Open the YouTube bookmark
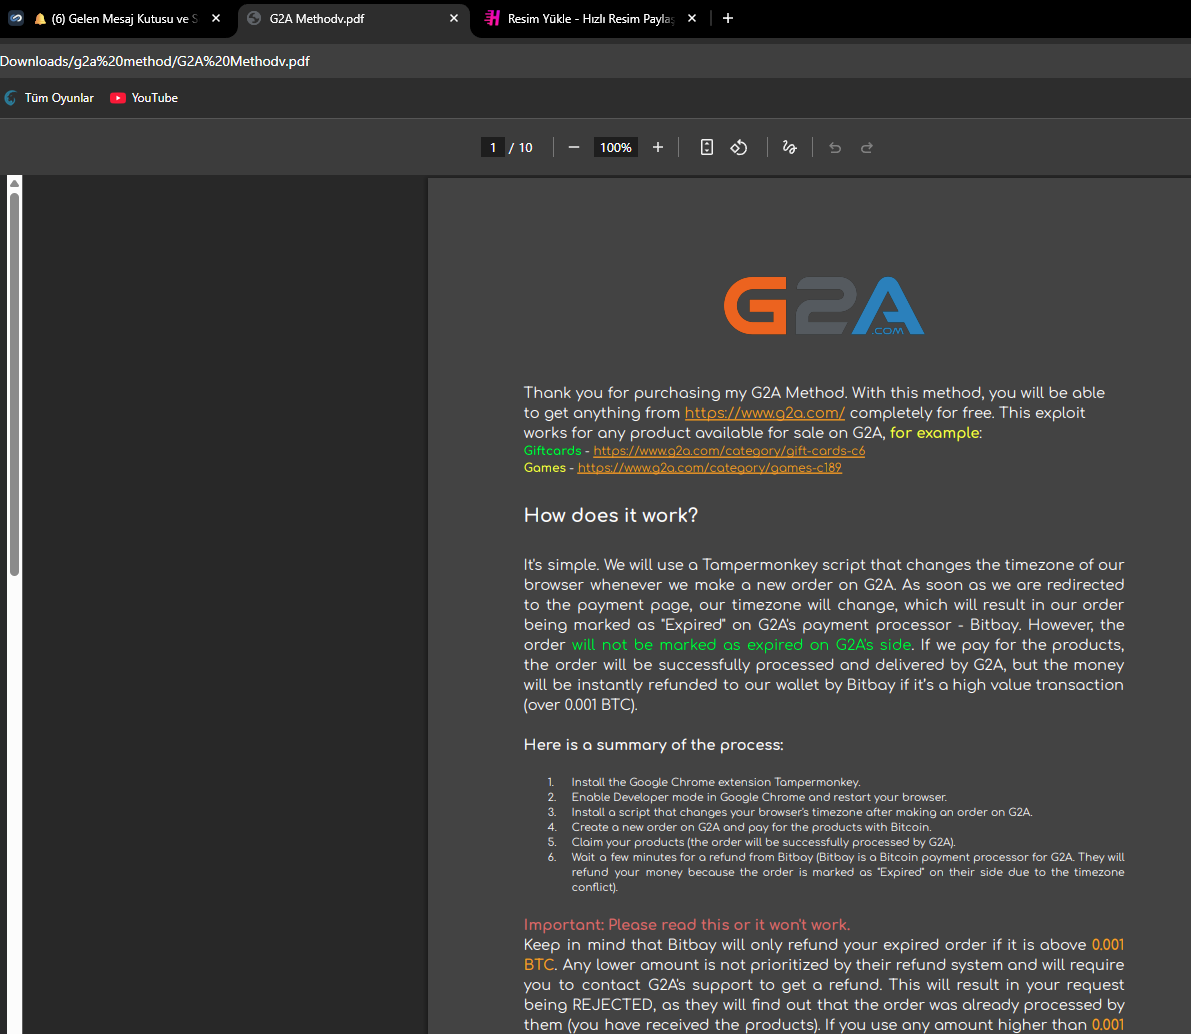 click(144, 98)
